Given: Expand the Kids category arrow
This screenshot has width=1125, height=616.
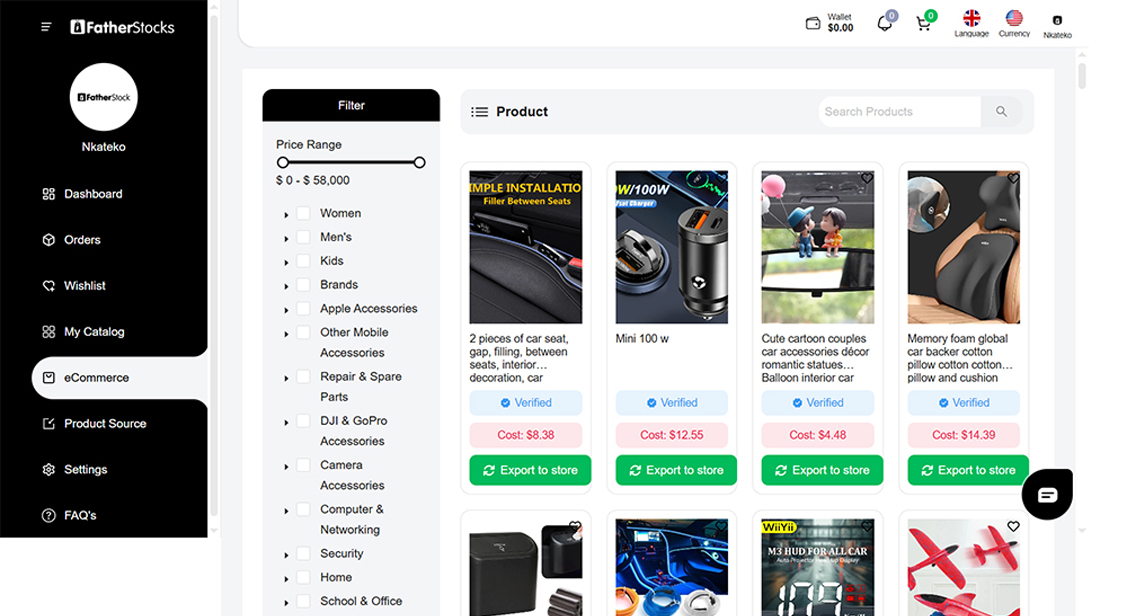Looking at the screenshot, I should coord(286,262).
